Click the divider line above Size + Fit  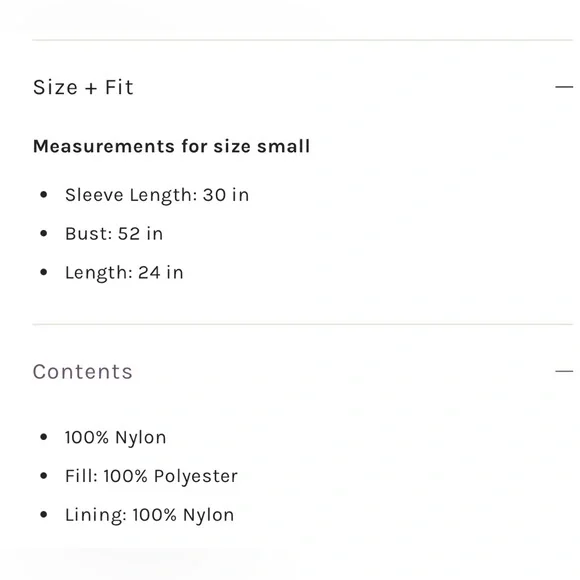click(x=303, y=40)
